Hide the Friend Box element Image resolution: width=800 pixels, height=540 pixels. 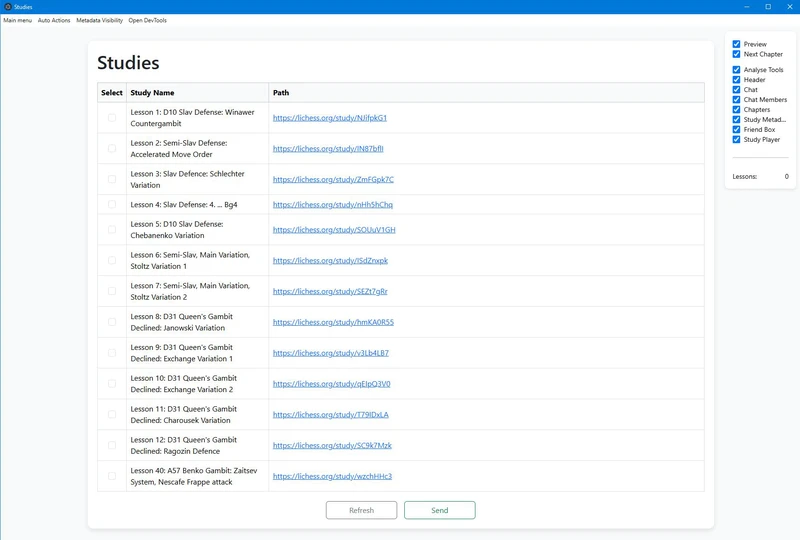[x=737, y=130]
